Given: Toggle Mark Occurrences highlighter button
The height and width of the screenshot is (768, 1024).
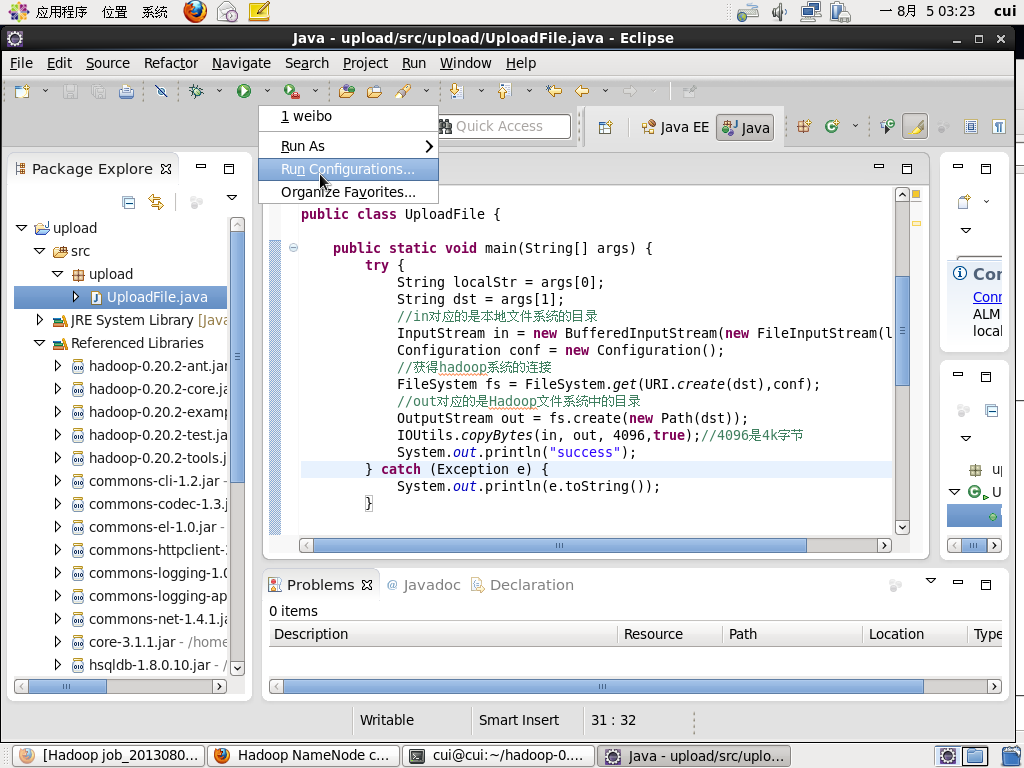Looking at the screenshot, I should (914, 127).
